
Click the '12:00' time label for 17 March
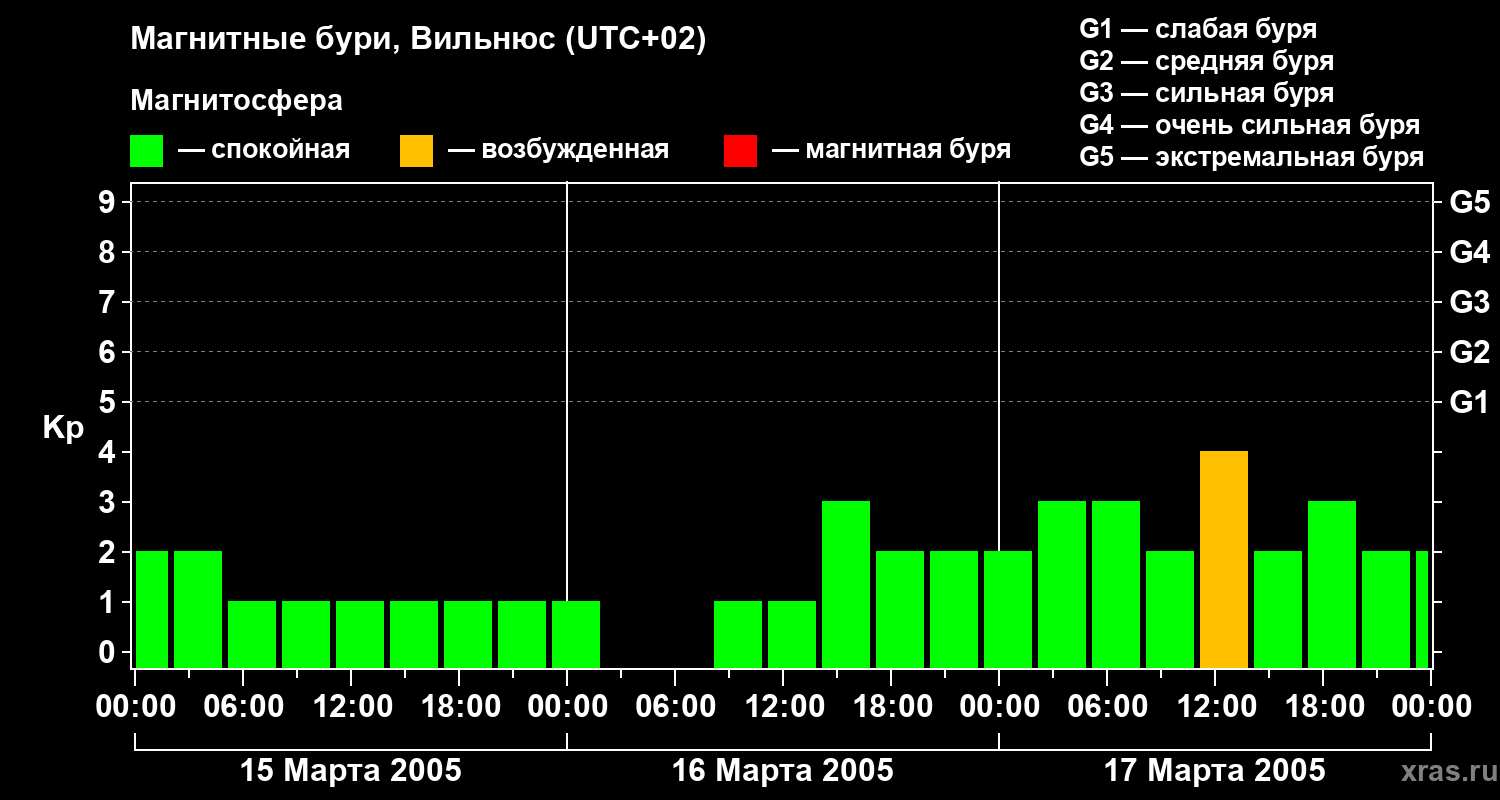tap(1216, 707)
